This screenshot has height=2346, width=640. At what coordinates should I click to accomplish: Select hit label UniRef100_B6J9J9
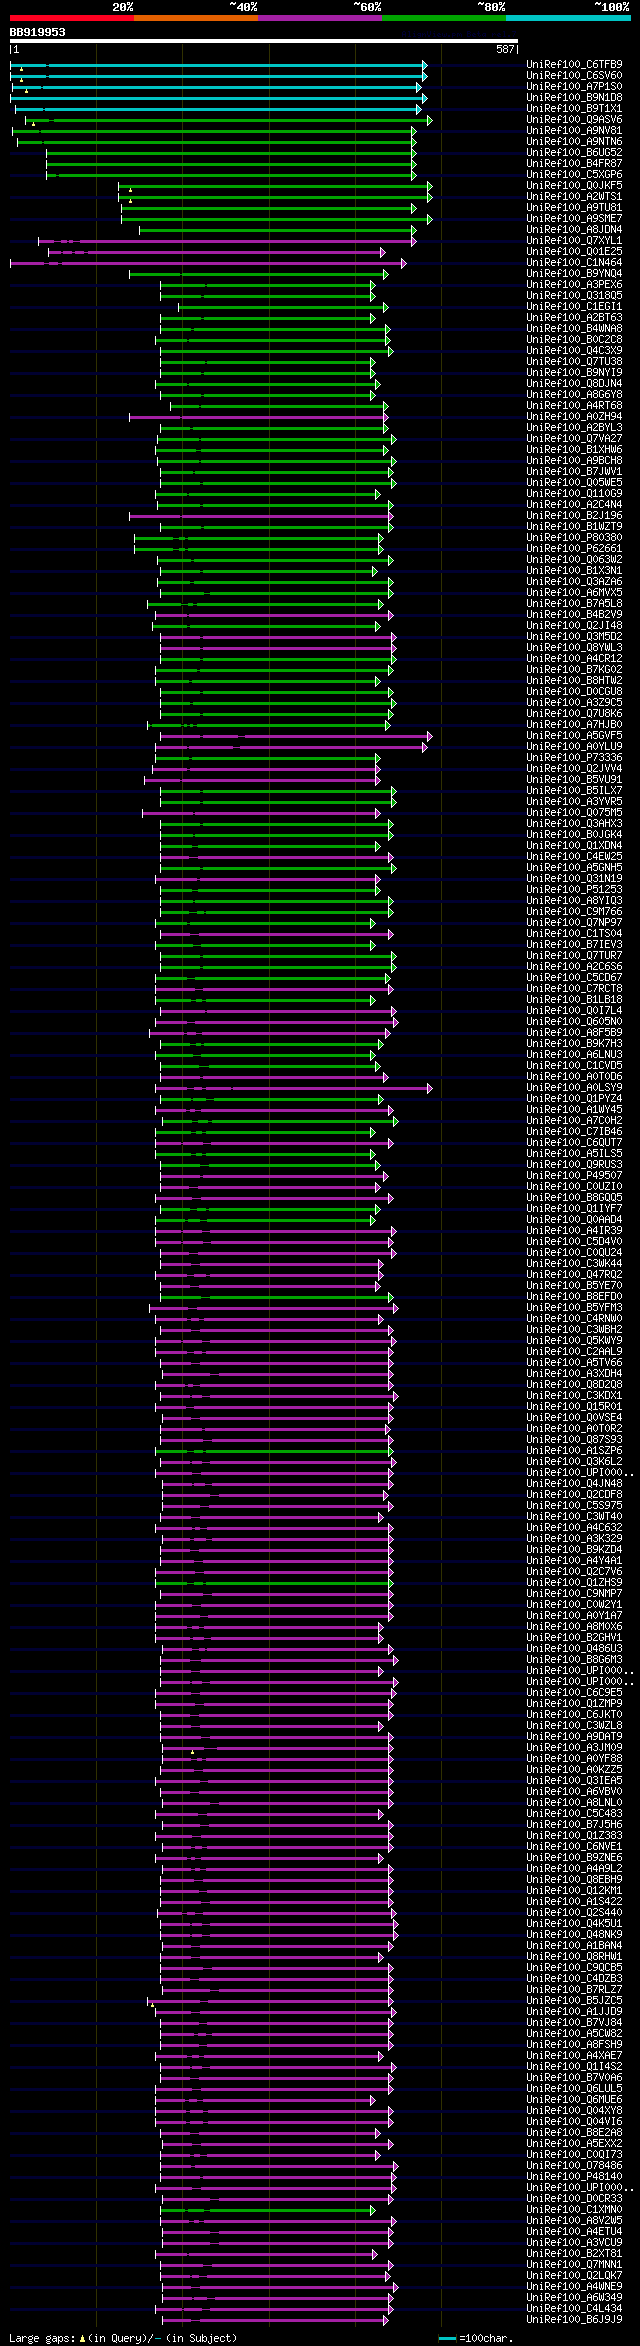click(x=574, y=2320)
